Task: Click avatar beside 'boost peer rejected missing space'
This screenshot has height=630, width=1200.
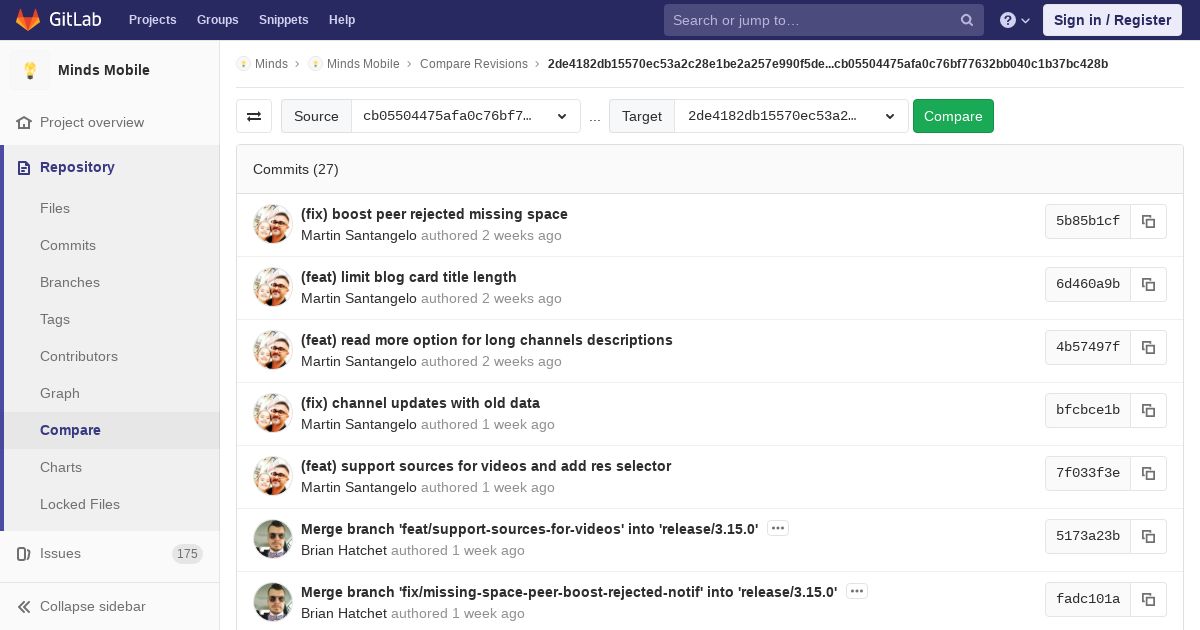Action: (272, 224)
